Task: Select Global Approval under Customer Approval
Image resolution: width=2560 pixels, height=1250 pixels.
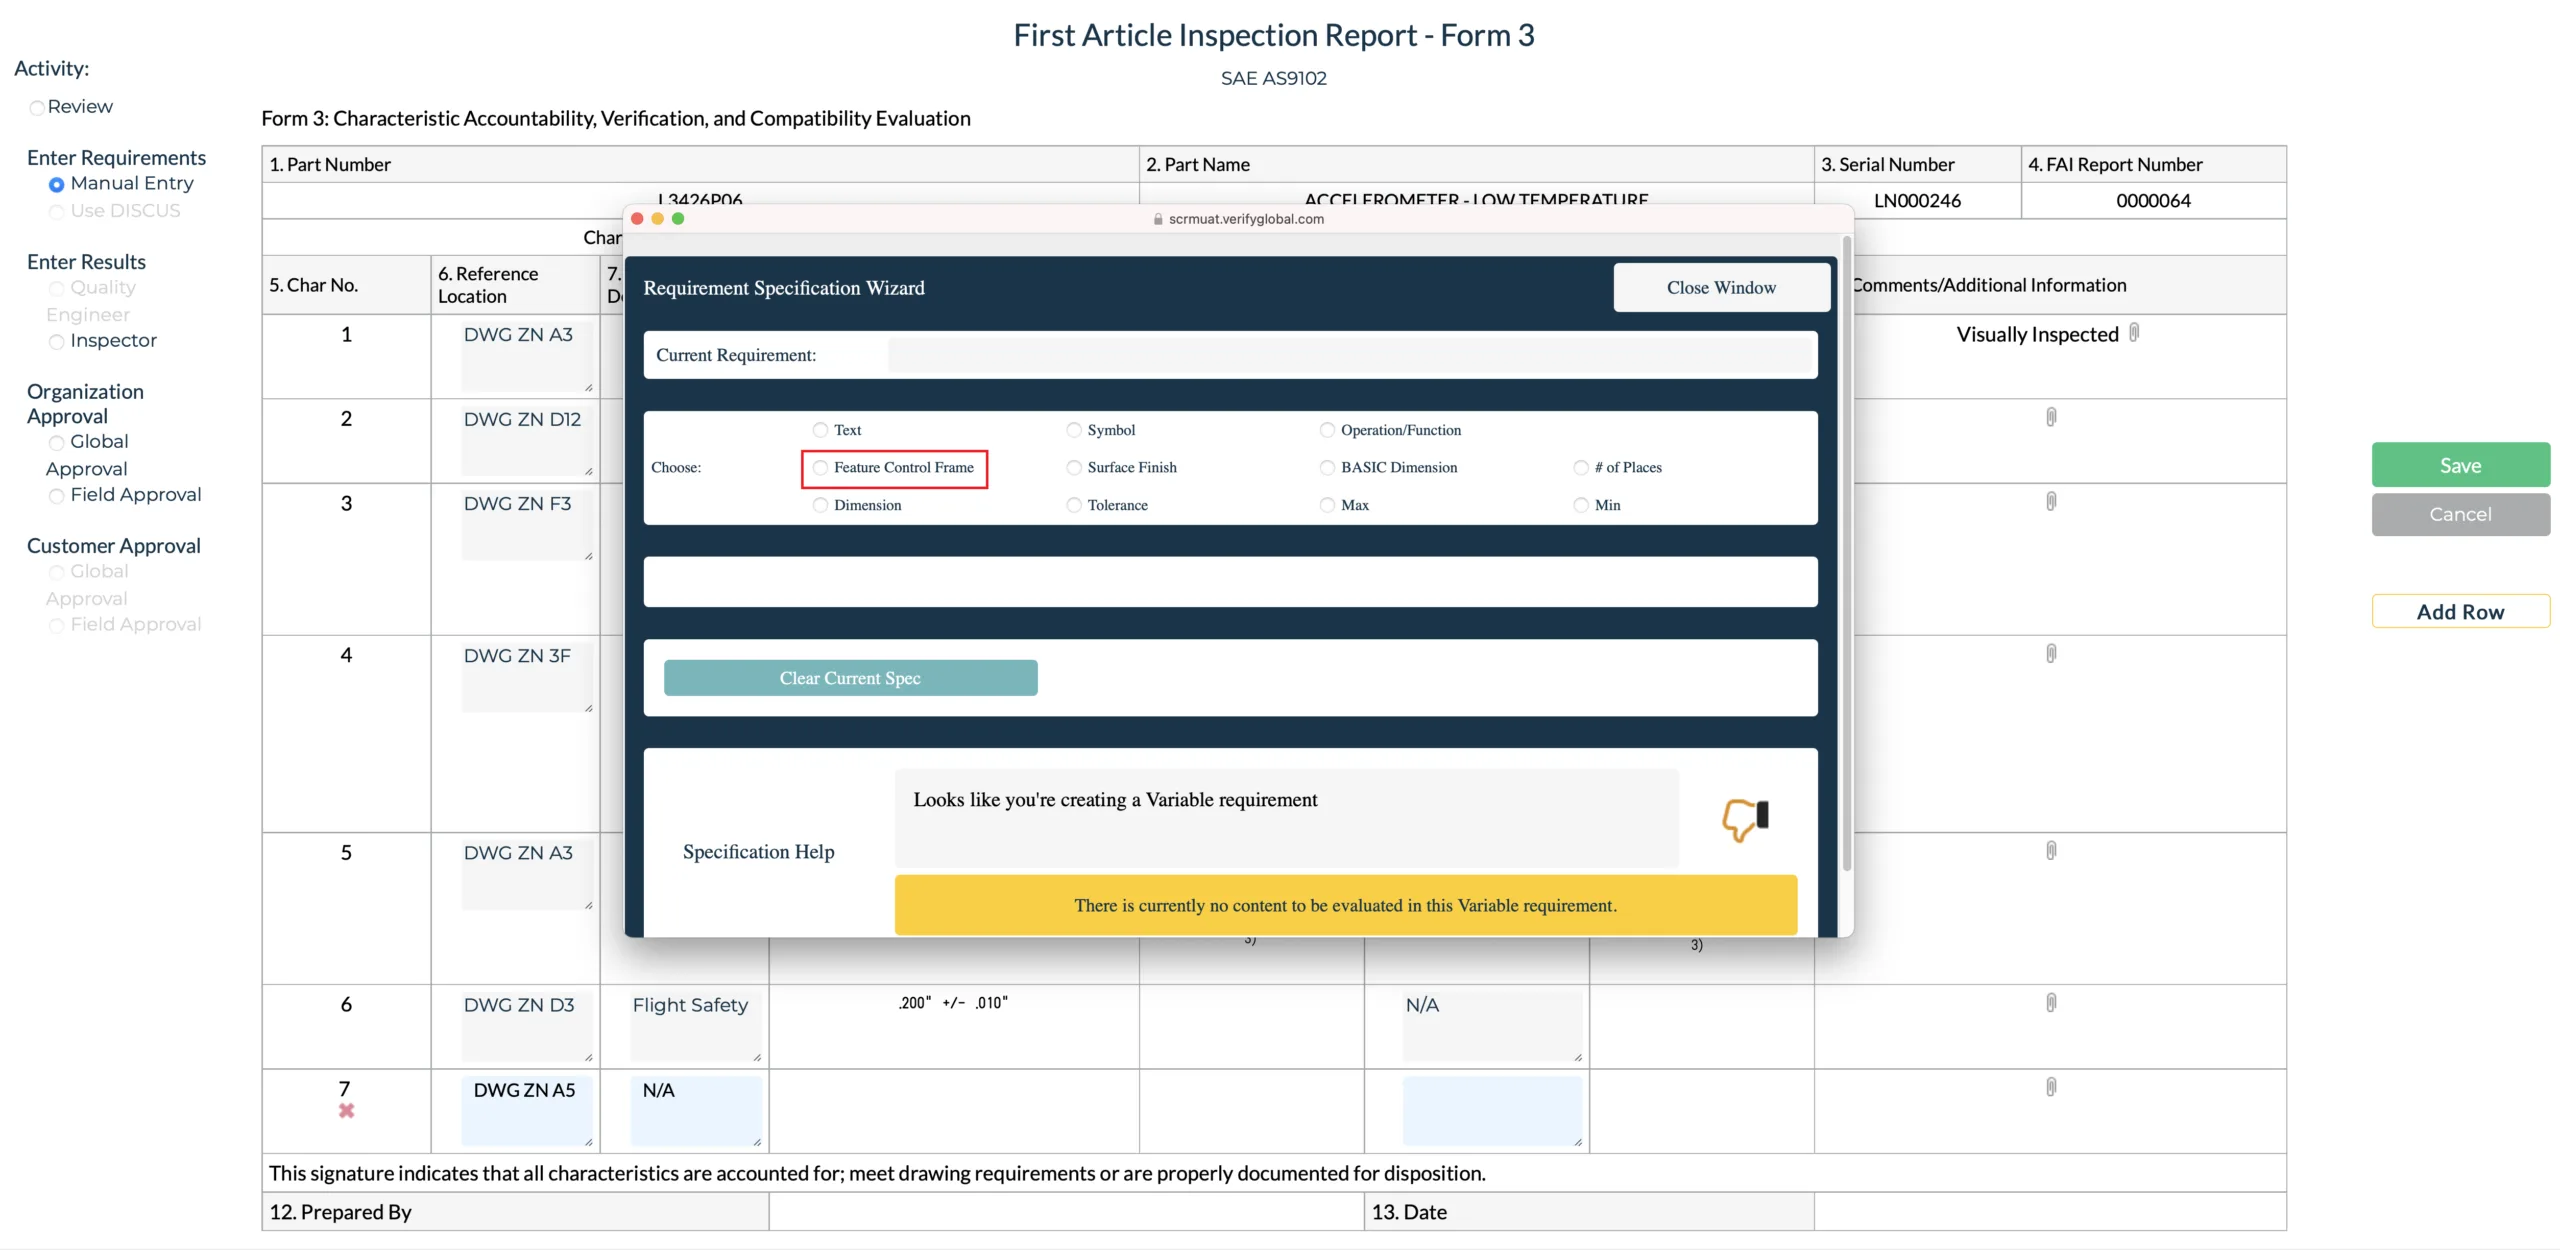Action: pyautogui.click(x=57, y=573)
